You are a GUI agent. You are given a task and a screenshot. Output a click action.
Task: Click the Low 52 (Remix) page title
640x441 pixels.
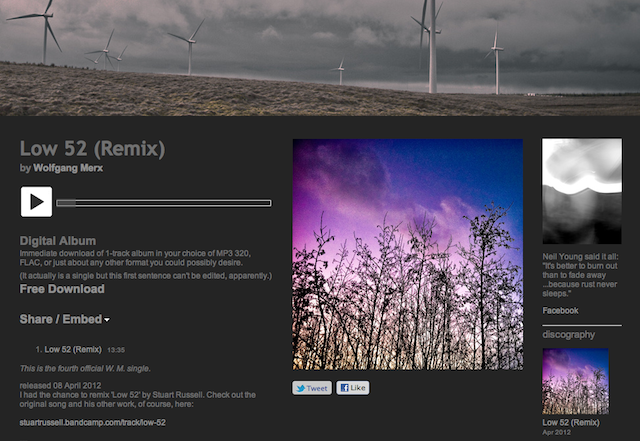click(93, 149)
